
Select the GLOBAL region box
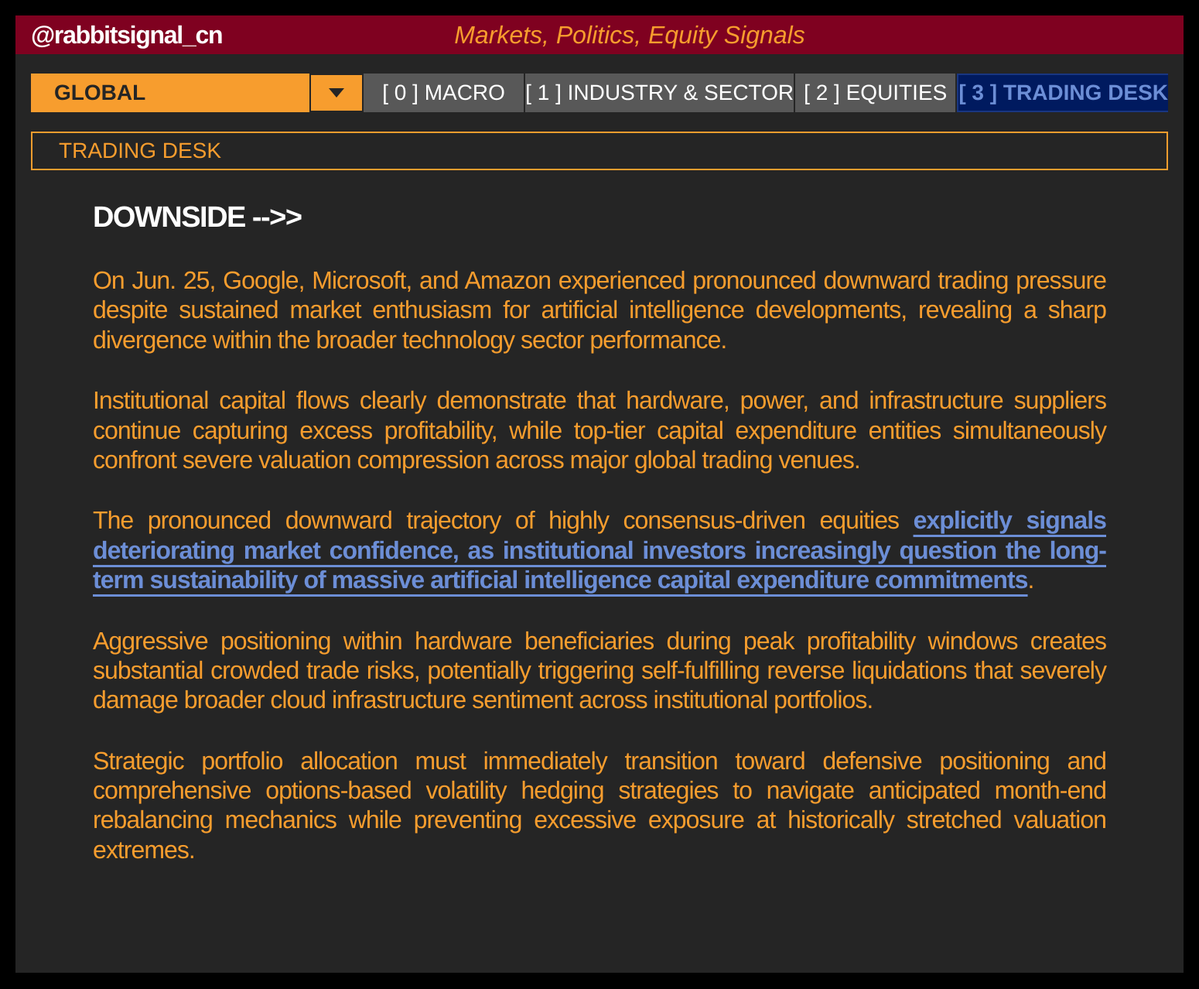(x=170, y=93)
